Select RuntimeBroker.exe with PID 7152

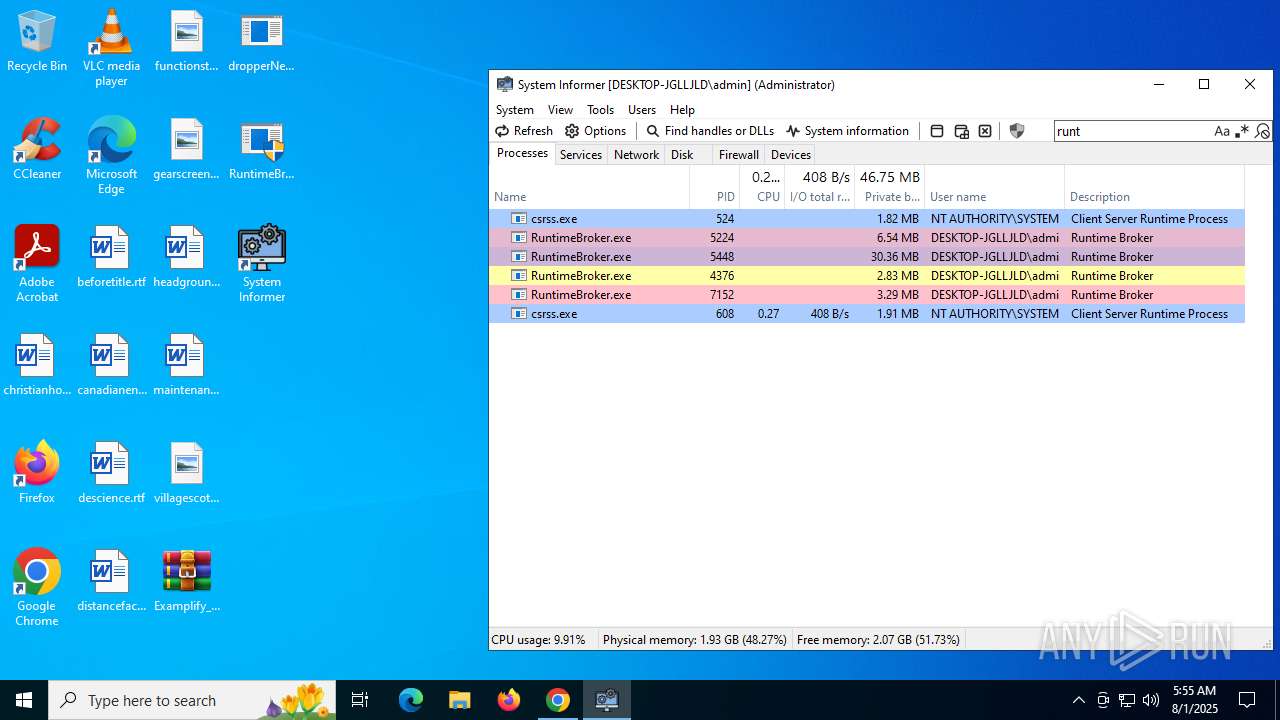pyautogui.click(x=867, y=295)
